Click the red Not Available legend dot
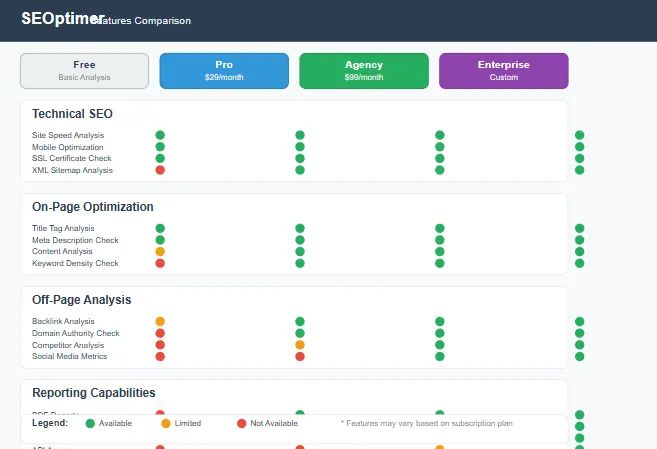Viewport: 657px width, 449px height. tap(241, 424)
